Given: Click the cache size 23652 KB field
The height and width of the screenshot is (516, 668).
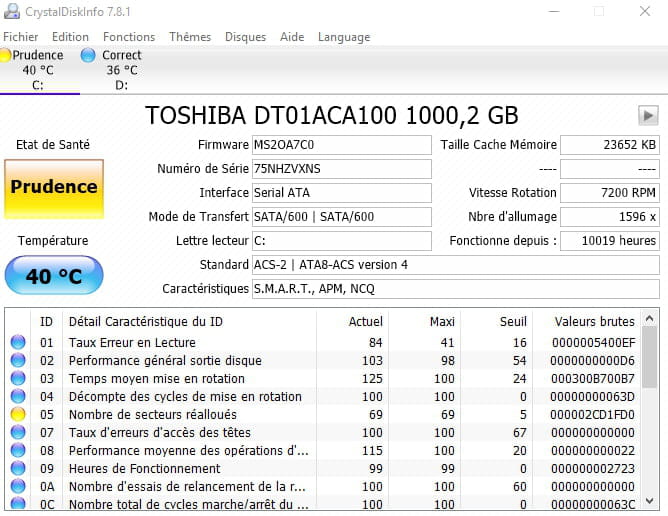Looking at the screenshot, I should [610, 145].
